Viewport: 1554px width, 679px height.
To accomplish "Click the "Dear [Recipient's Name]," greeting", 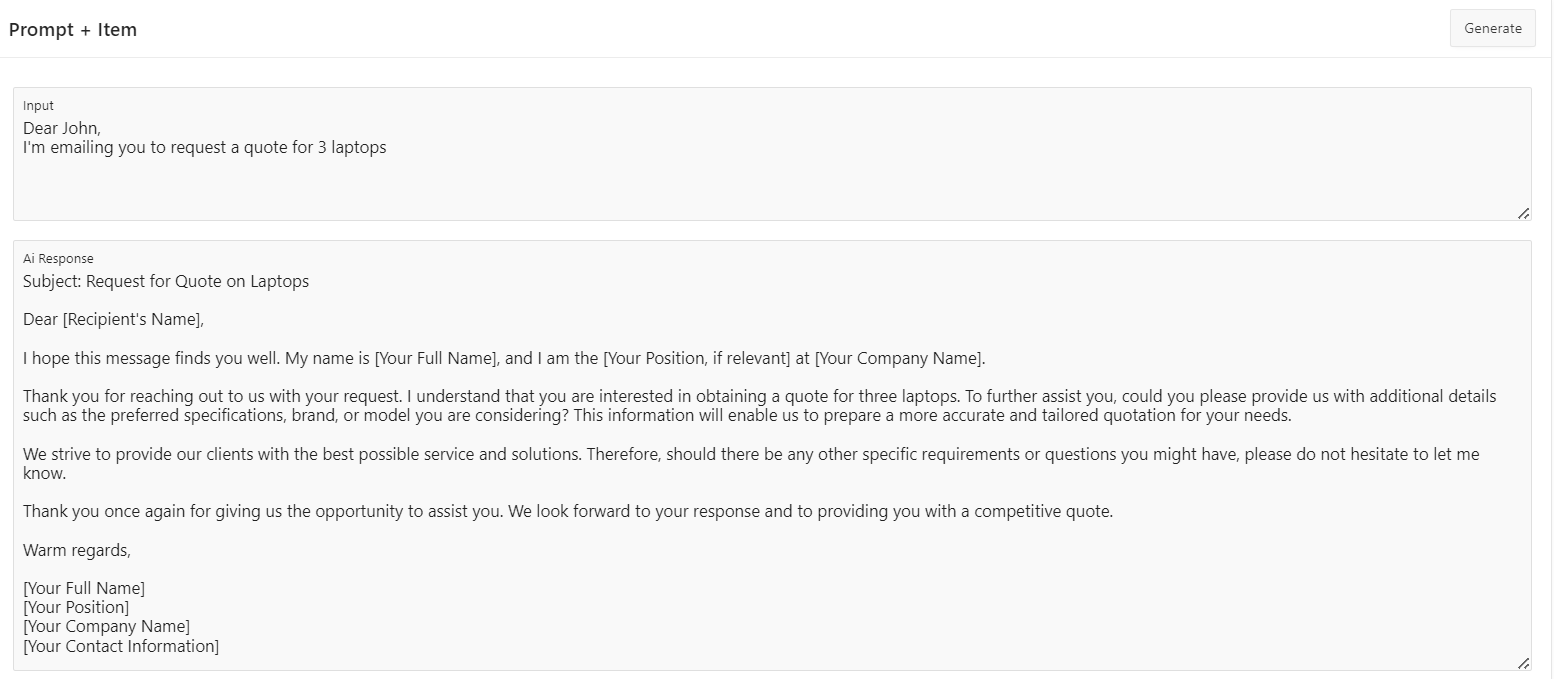I will (113, 320).
